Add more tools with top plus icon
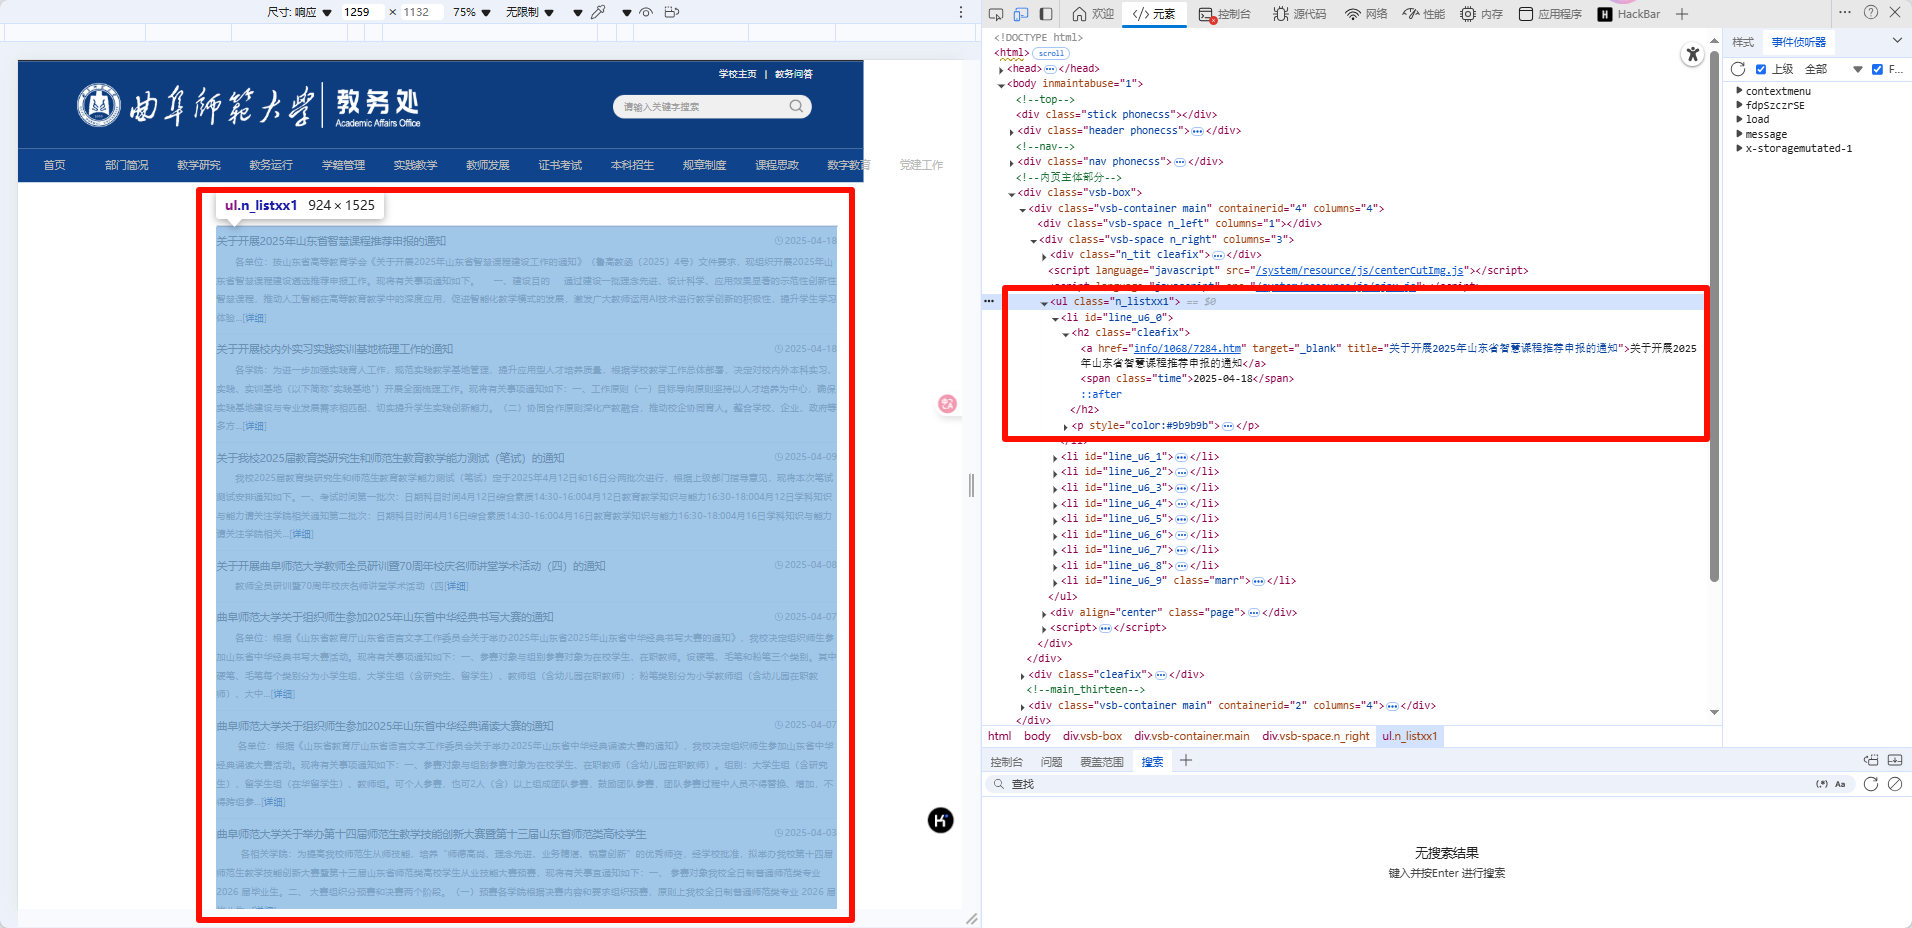The height and width of the screenshot is (928, 1912). tap(1682, 14)
